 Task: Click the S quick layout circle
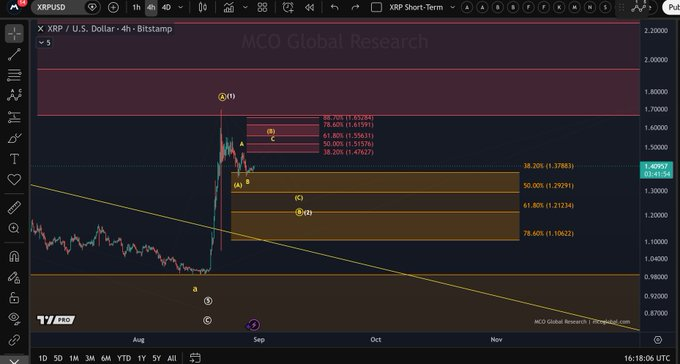click(x=605, y=7)
